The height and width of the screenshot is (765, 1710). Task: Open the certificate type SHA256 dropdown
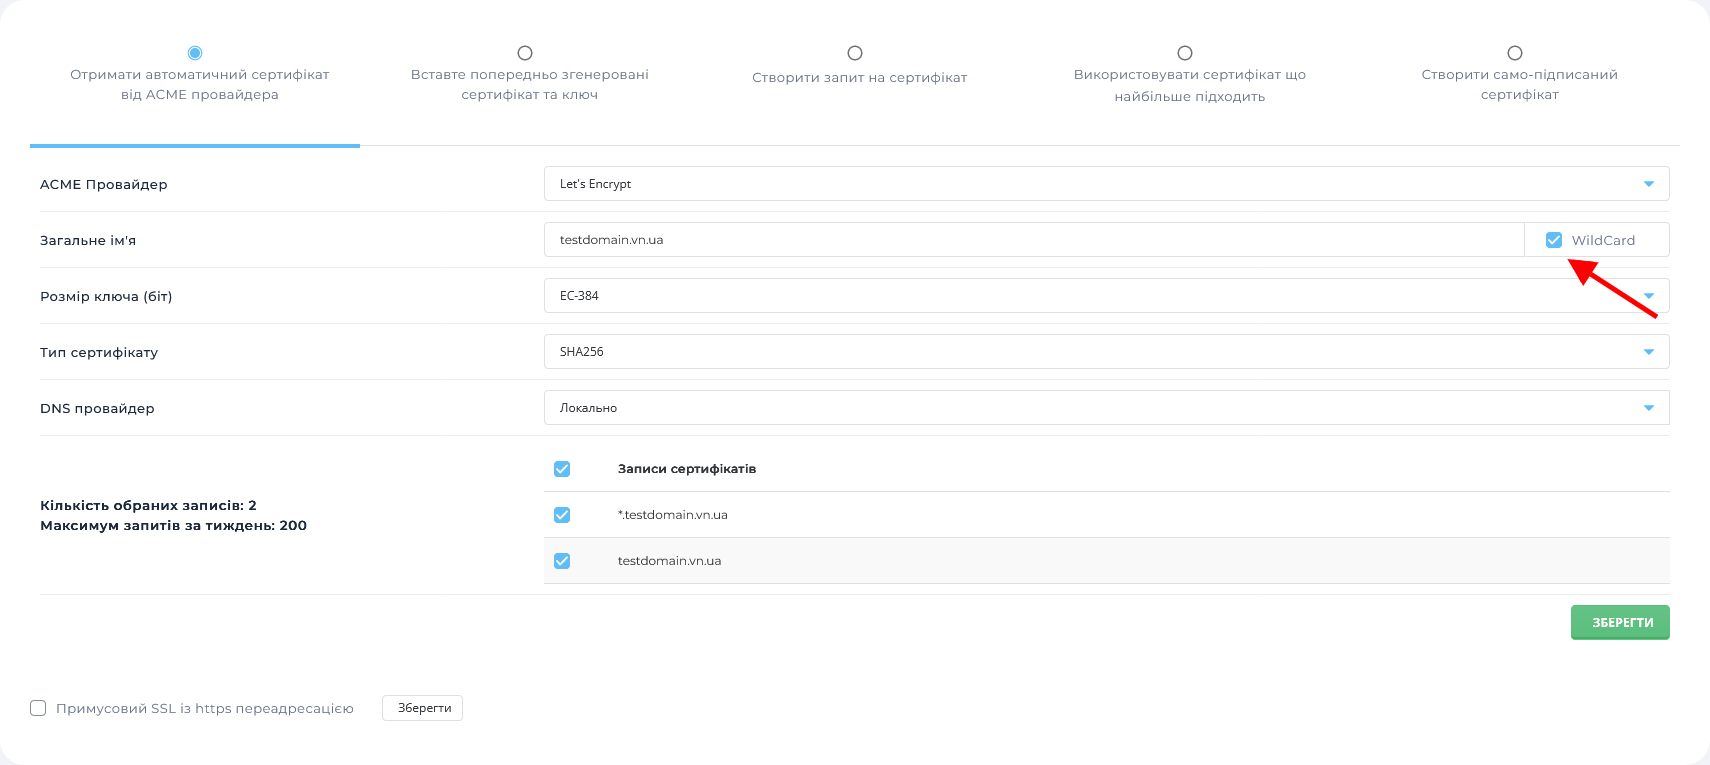(1106, 352)
